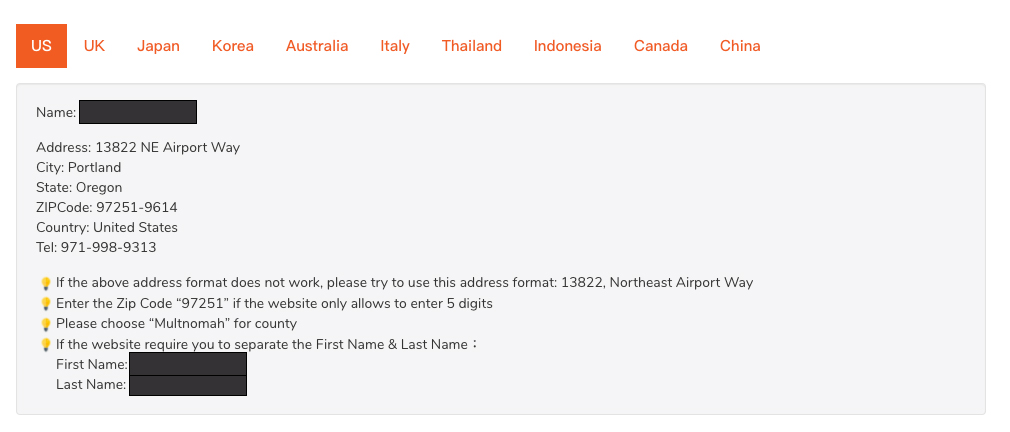Switch to the UK tab
1010x432 pixels.
click(94, 46)
